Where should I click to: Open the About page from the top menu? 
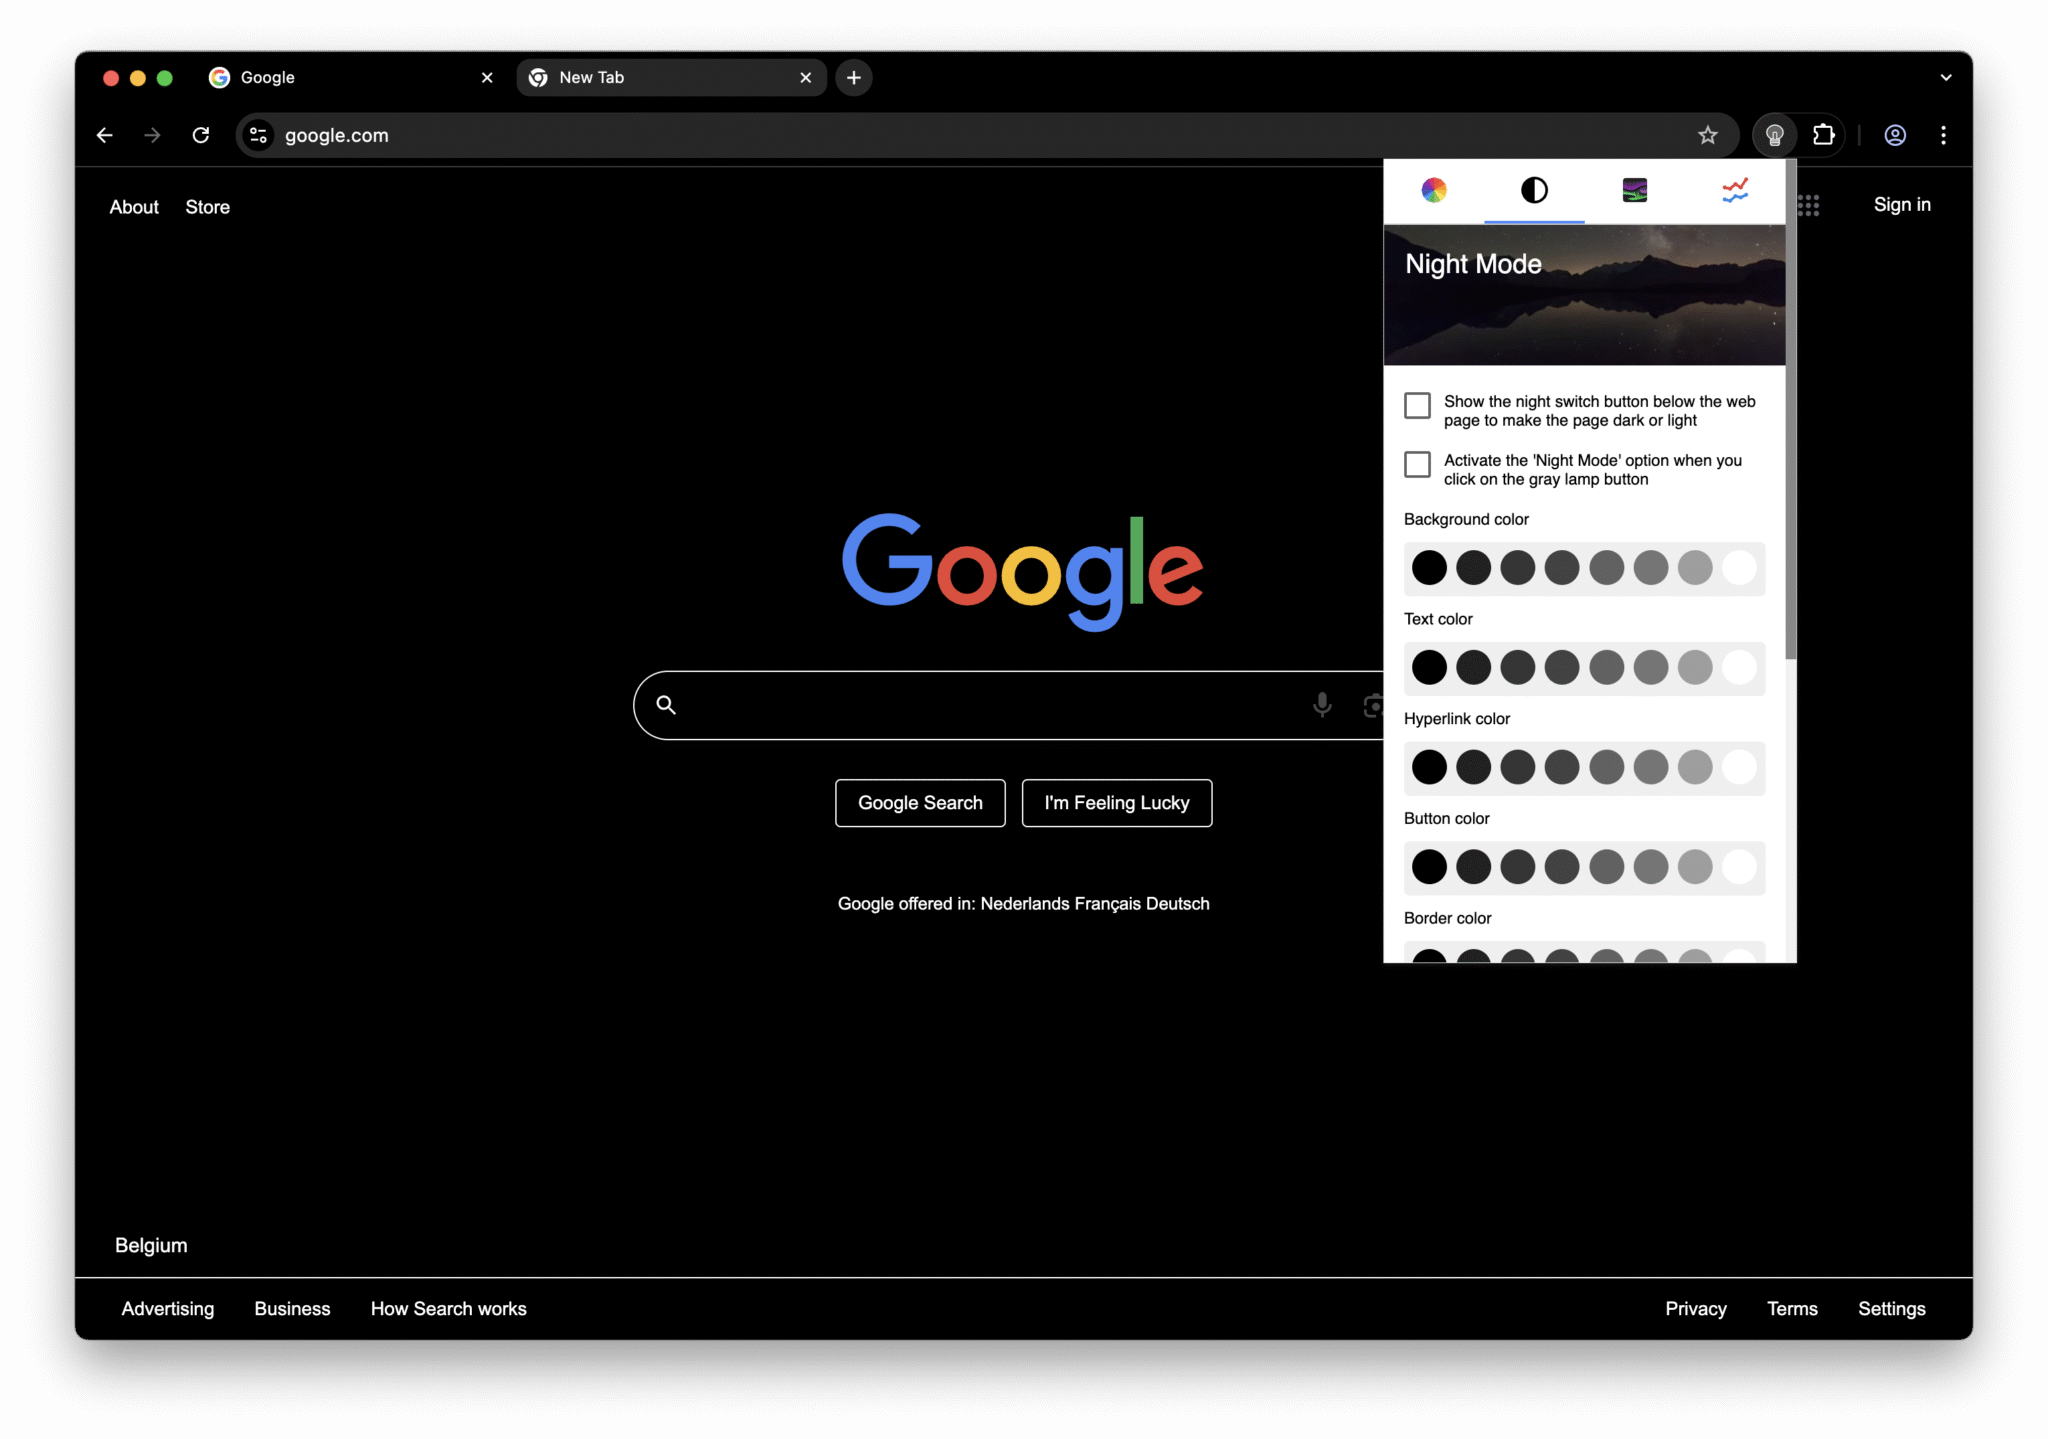(x=134, y=207)
